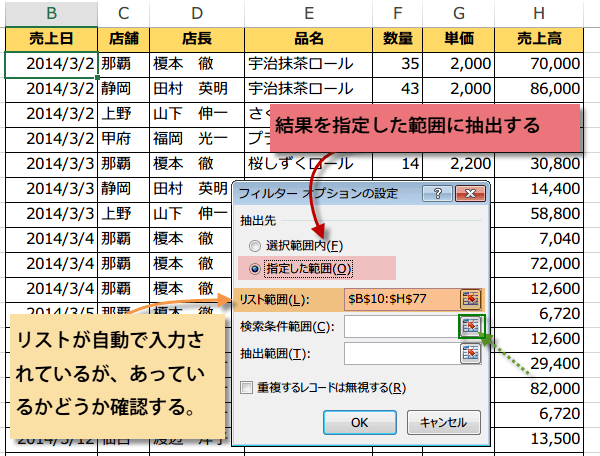Select column F header
The width and height of the screenshot is (600, 456).
(398, 13)
